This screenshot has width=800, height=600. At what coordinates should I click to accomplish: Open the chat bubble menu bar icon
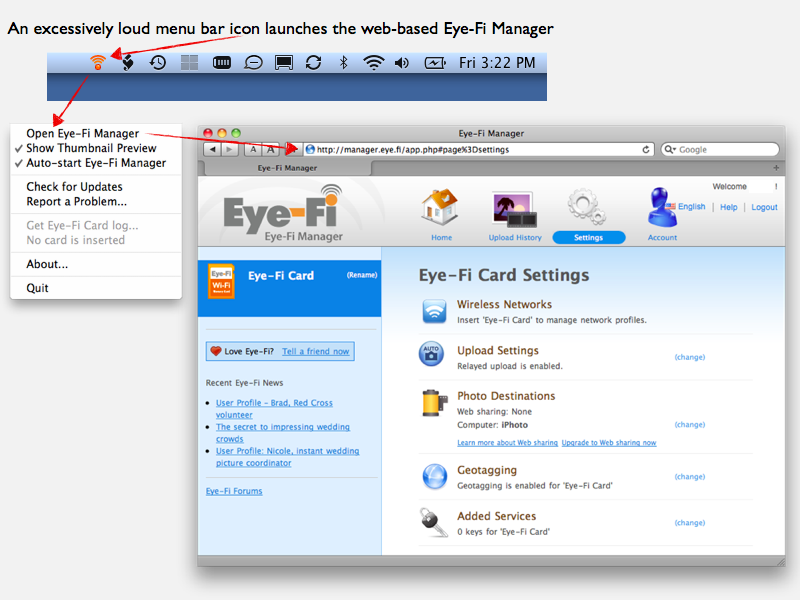tap(253, 62)
